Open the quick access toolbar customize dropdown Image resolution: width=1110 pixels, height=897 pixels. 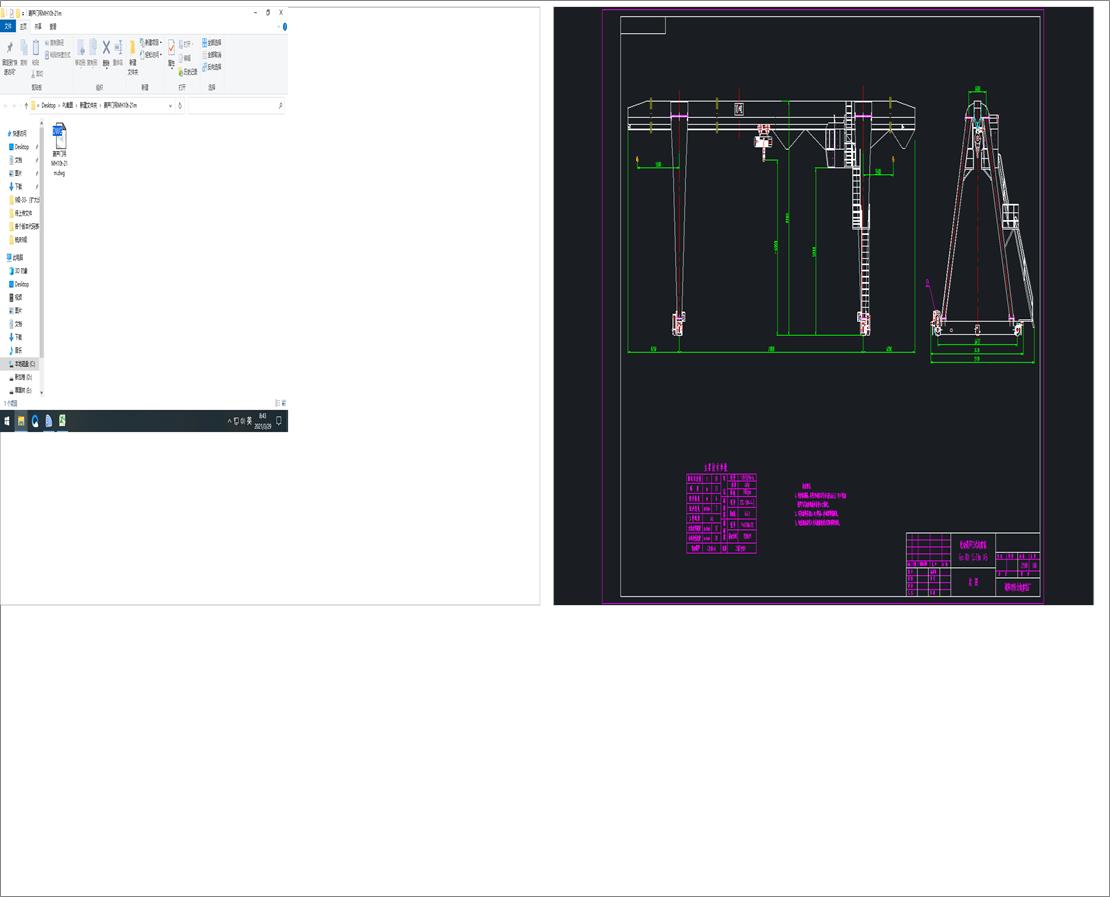click(23, 13)
